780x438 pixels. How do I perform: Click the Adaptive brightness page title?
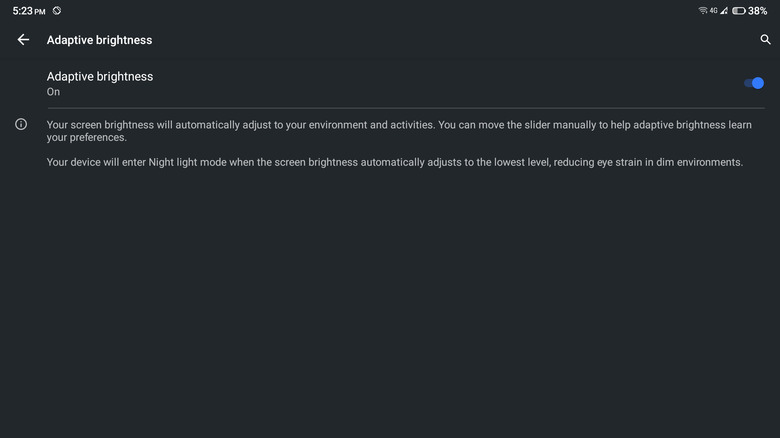[99, 40]
